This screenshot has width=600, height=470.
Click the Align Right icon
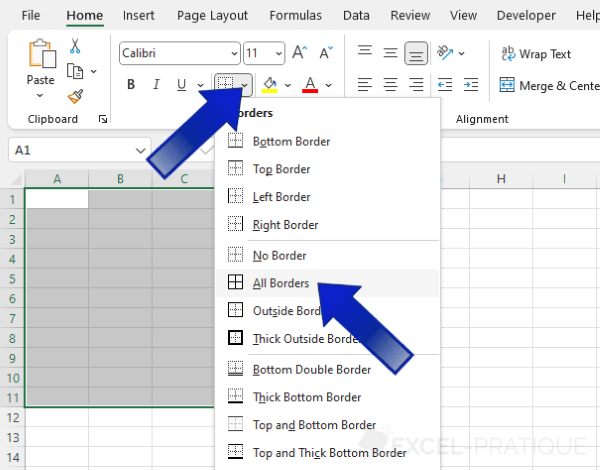[x=415, y=85]
